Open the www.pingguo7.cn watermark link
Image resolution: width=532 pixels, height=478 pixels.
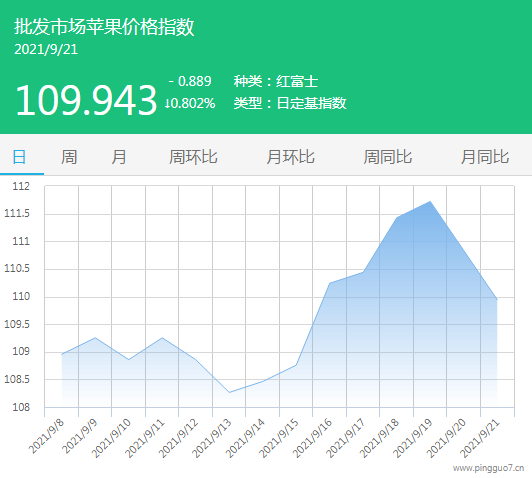pos(488,468)
